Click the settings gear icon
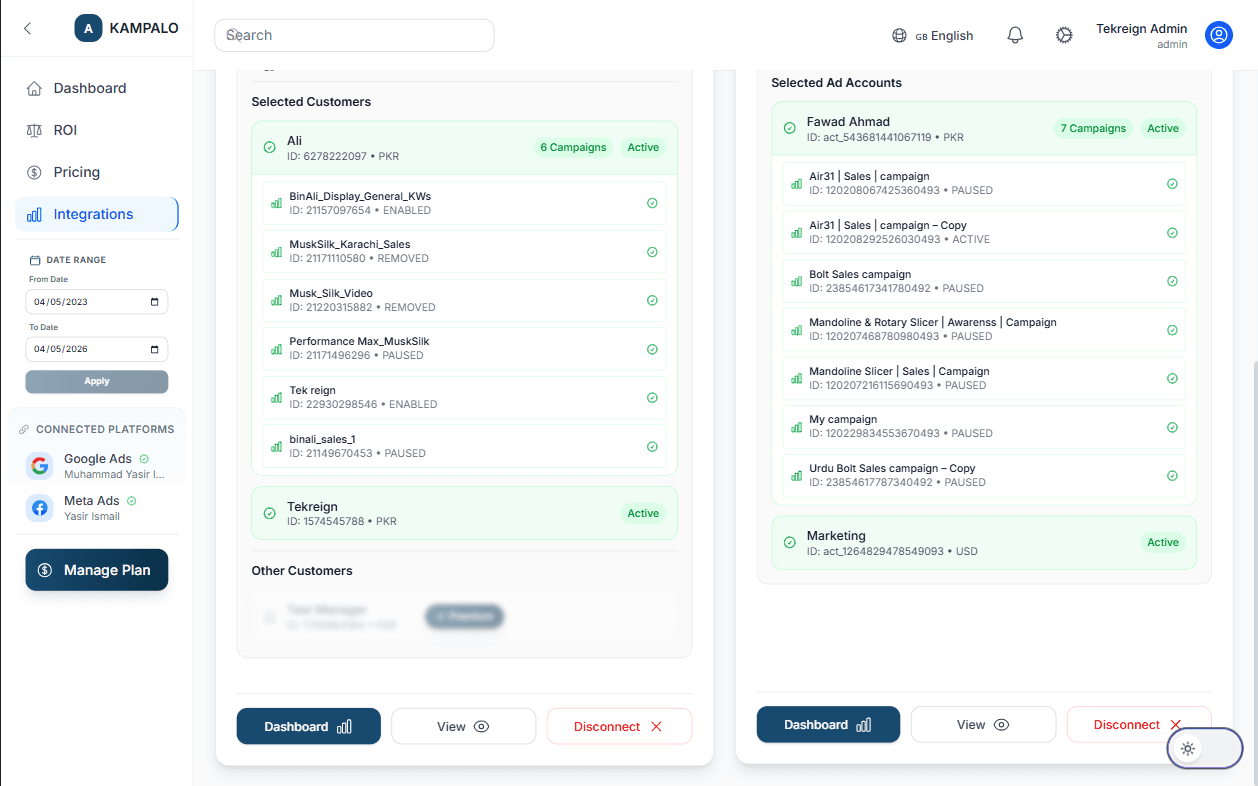 pyautogui.click(x=1064, y=34)
